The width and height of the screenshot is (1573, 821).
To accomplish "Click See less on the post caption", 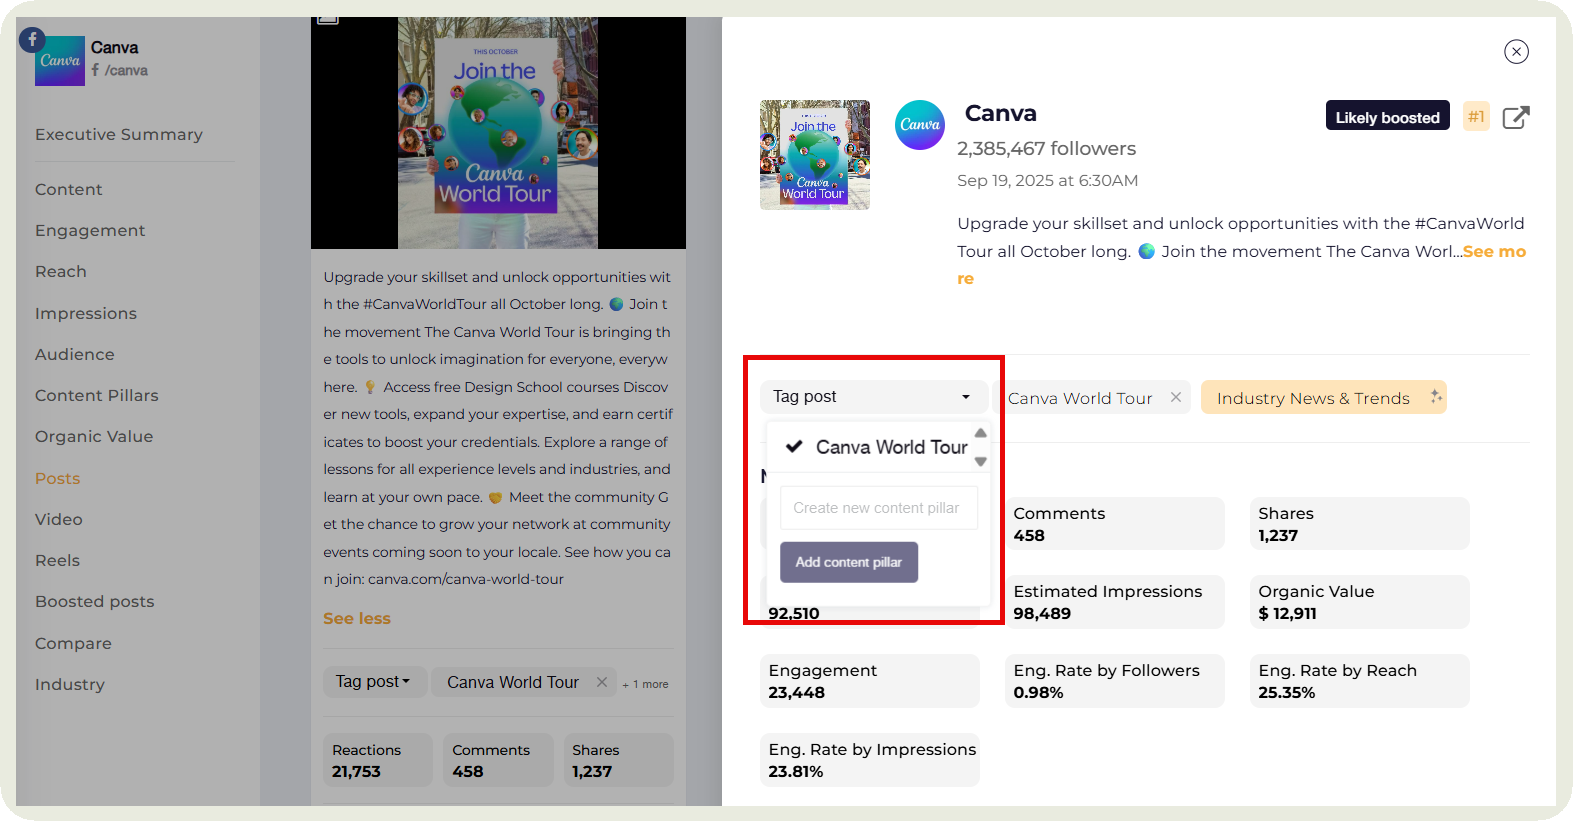I will tap(357, 619).
